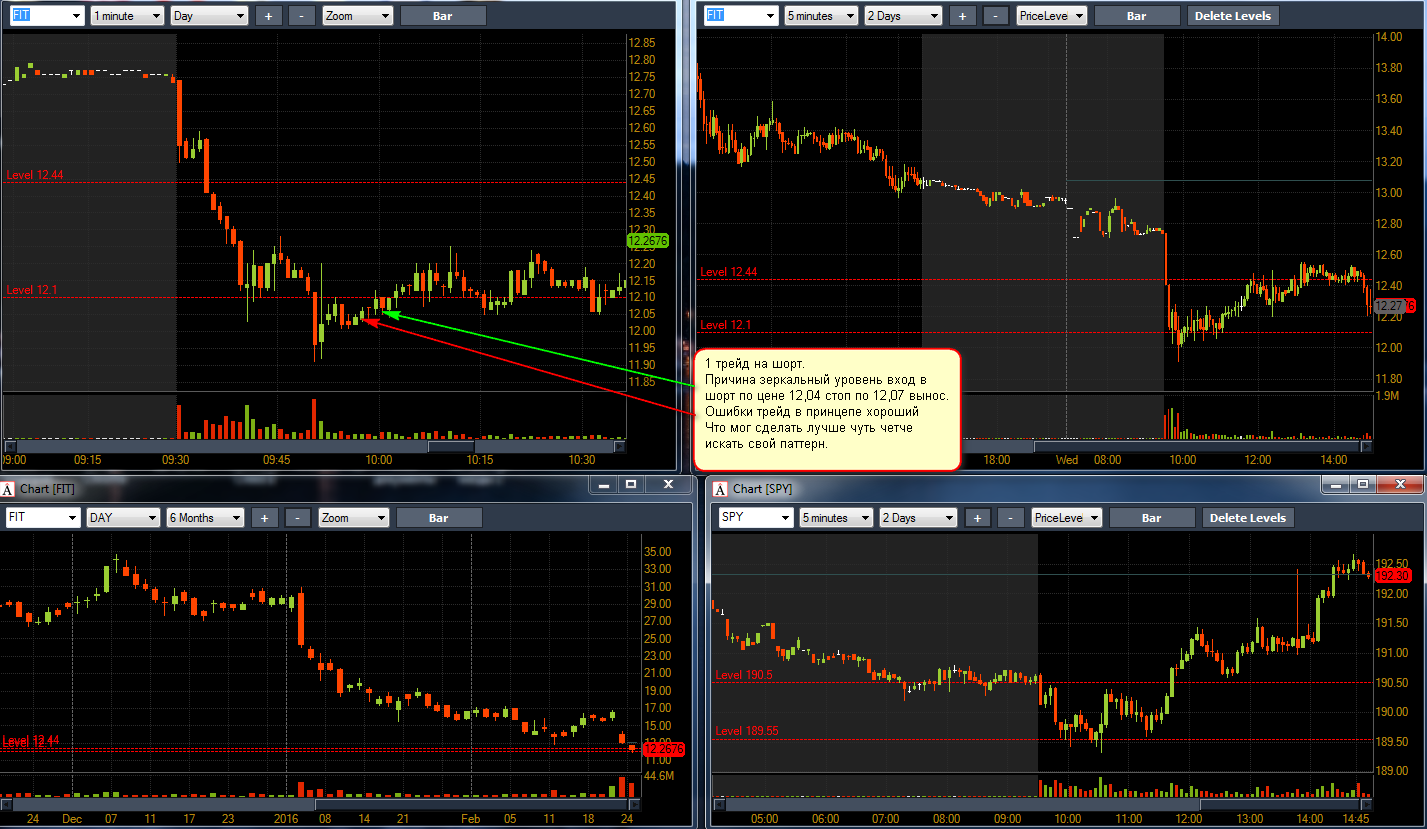
Task: Click the app icon in the Chart [FIT] title bar
Action: point(9,489)
